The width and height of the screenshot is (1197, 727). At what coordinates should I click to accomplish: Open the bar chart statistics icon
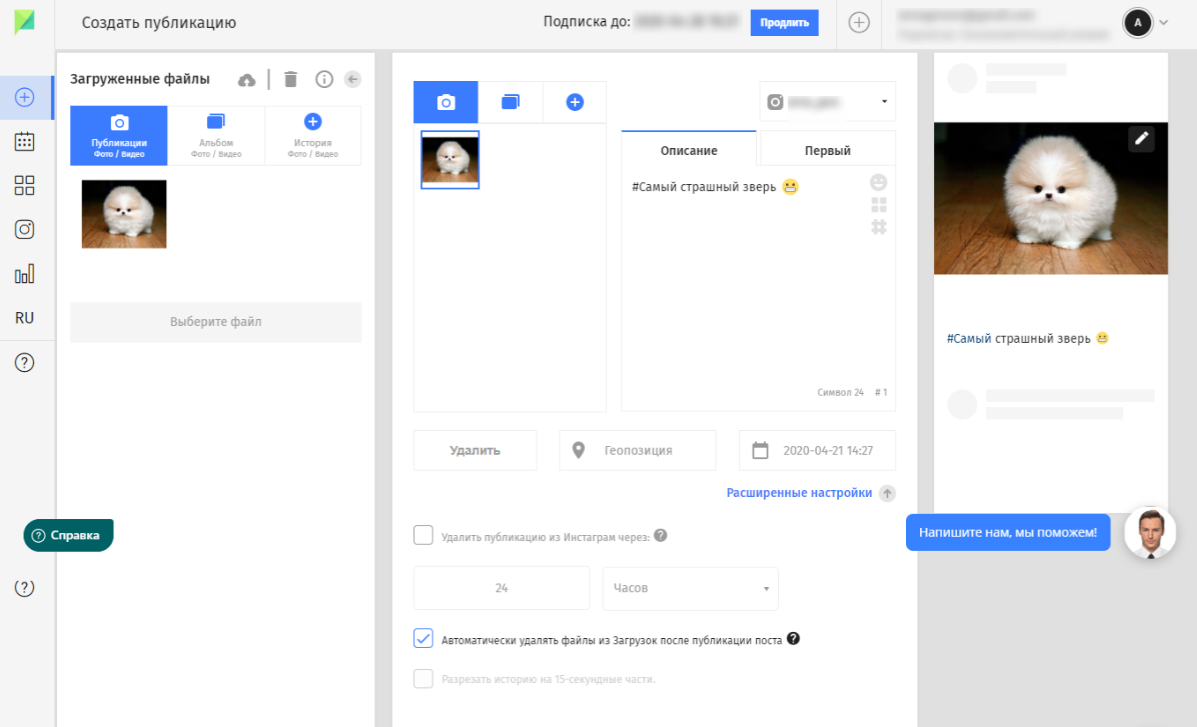(x=24, y=274)
